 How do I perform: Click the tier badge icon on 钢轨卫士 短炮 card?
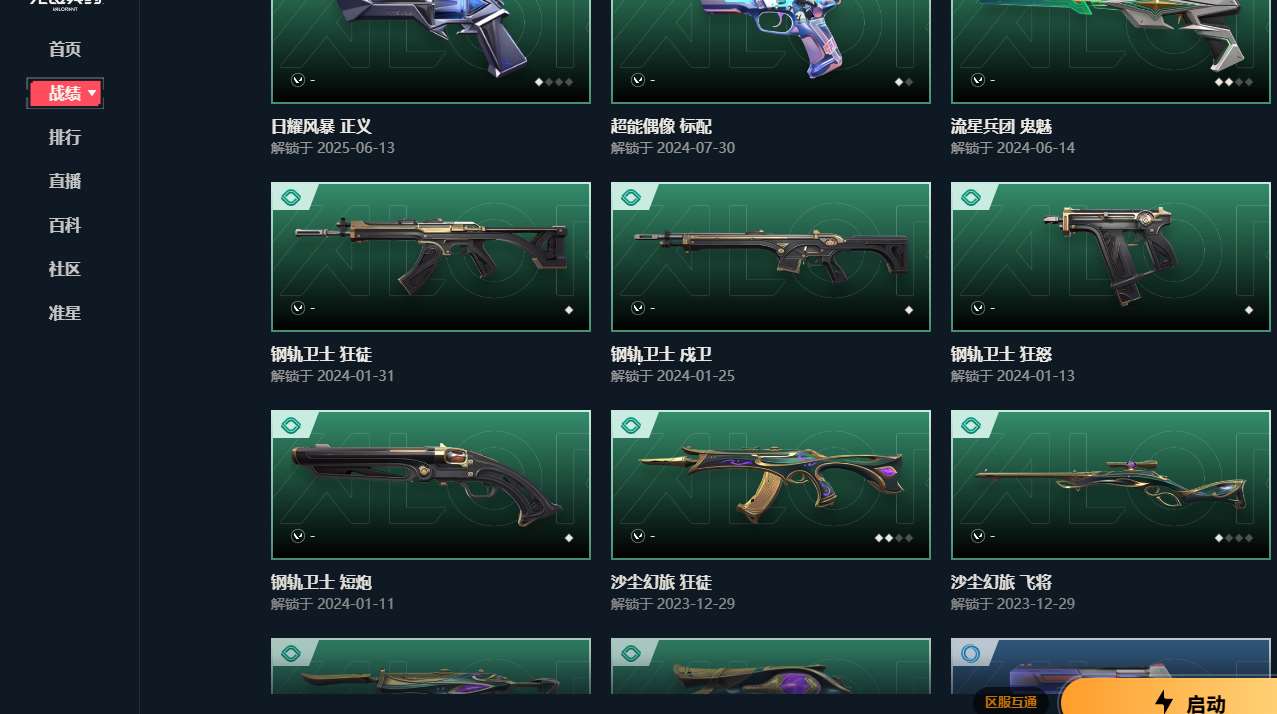tap(290, 426)
